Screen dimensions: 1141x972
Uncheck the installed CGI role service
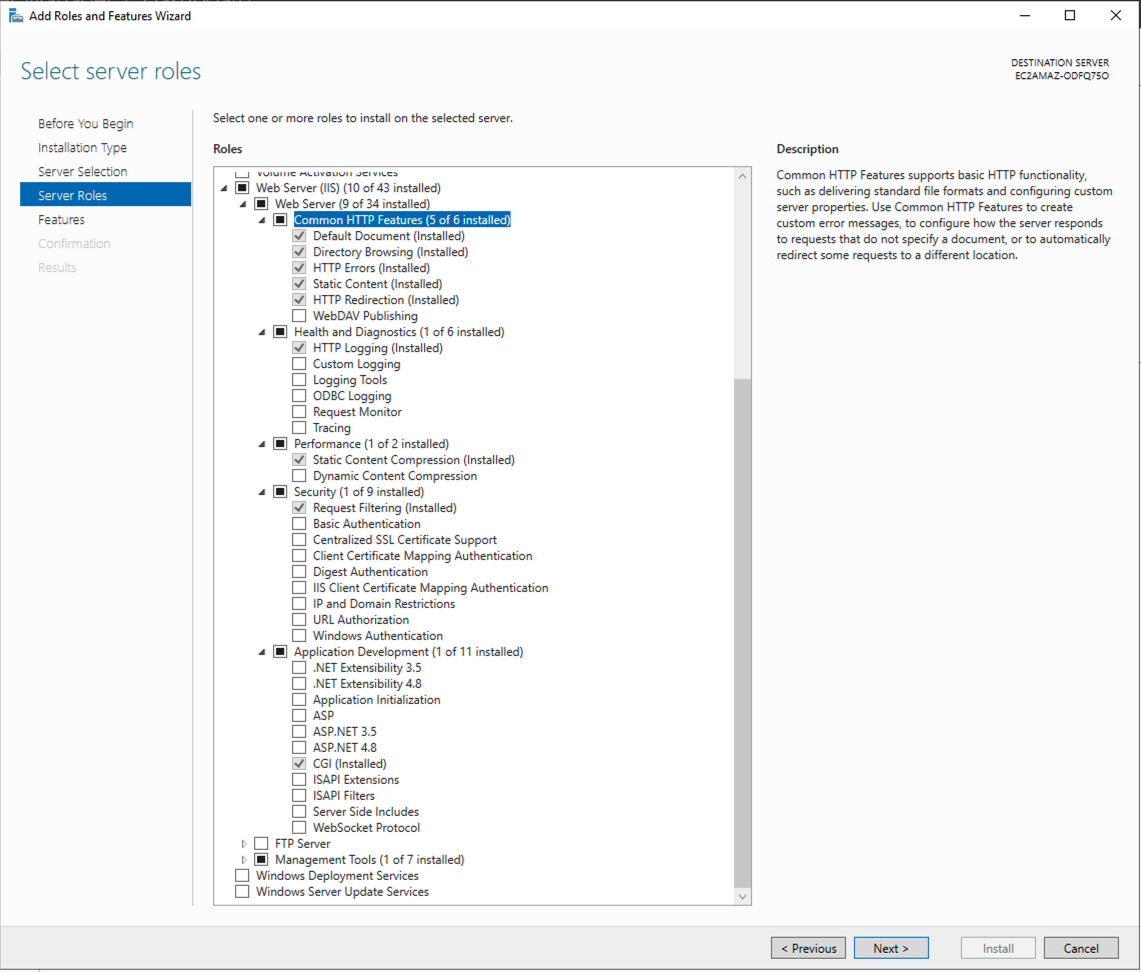(x=298, y=763)
